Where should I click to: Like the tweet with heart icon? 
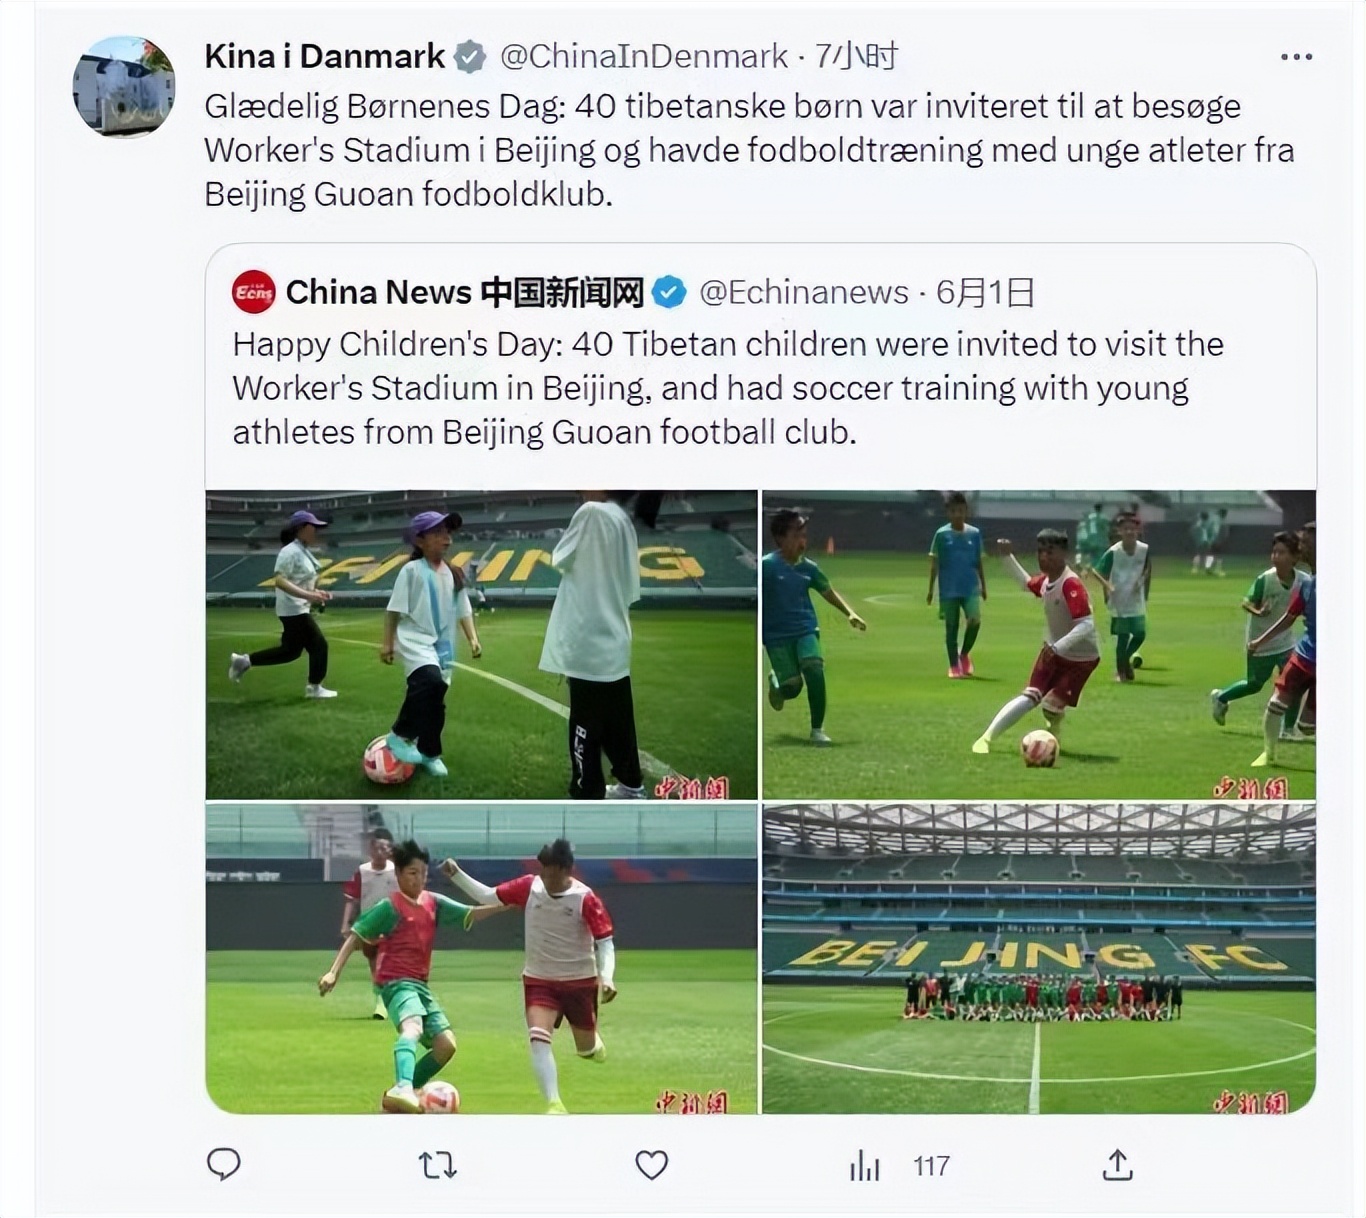click(x=651, y=1165)
